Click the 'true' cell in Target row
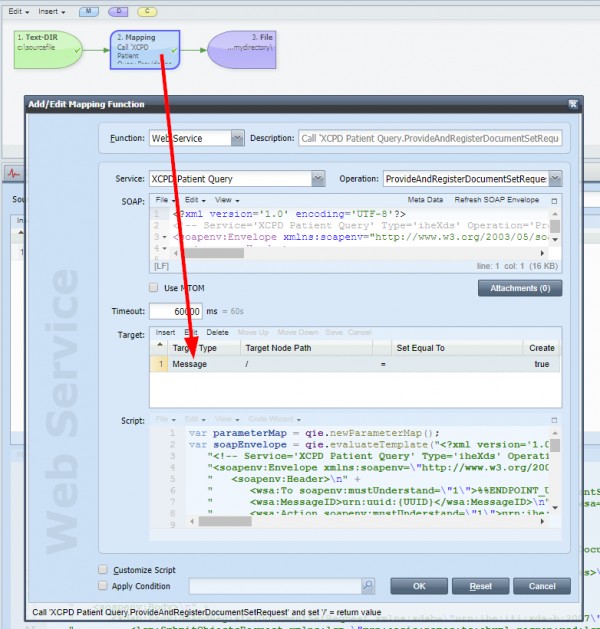Viewport: 600px width, 629px height. pos(541,364)
